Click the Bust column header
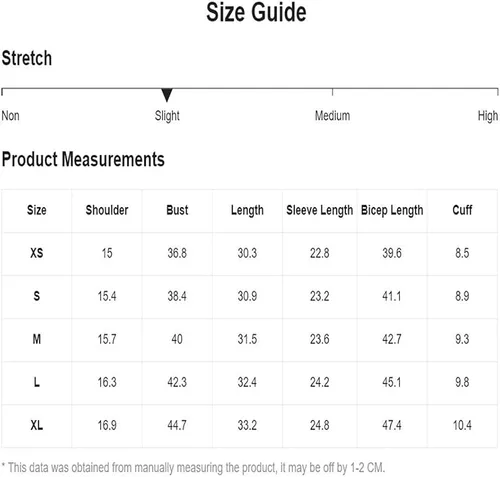This screenshot has width=500, height=477. point(177,210)
